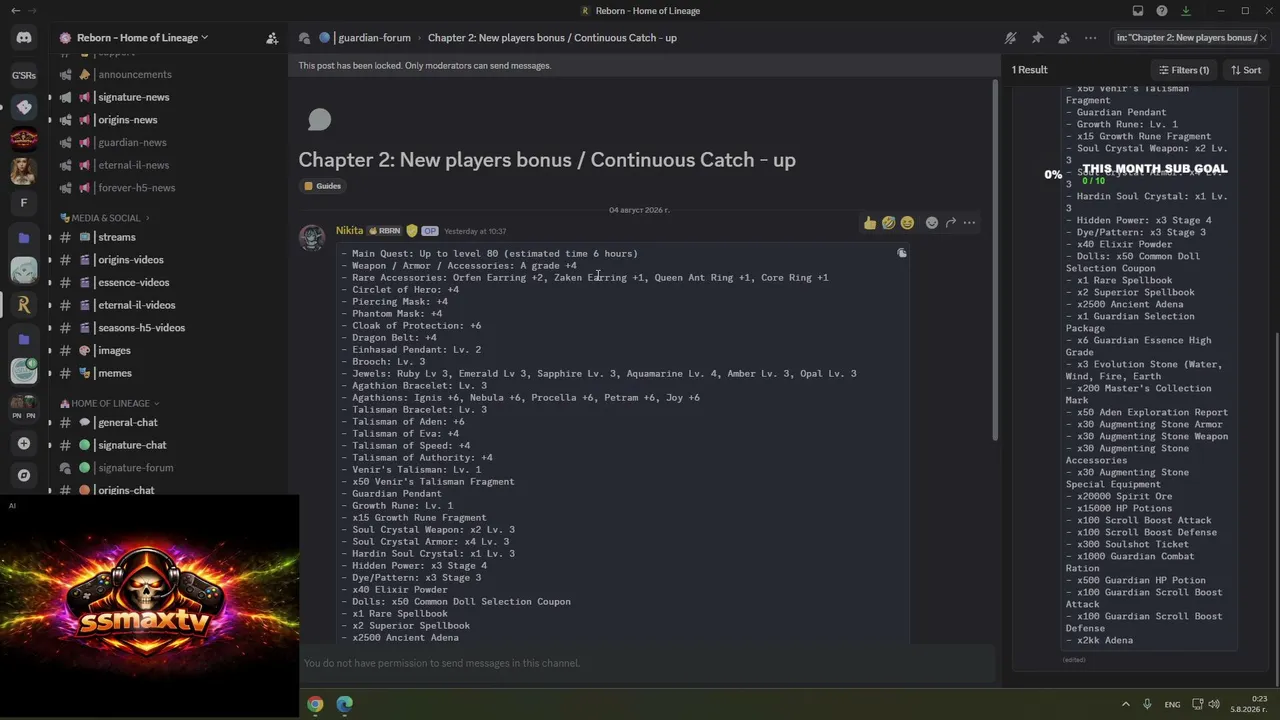
Task: Toggle the member list panel
Action: point(1063,38)
